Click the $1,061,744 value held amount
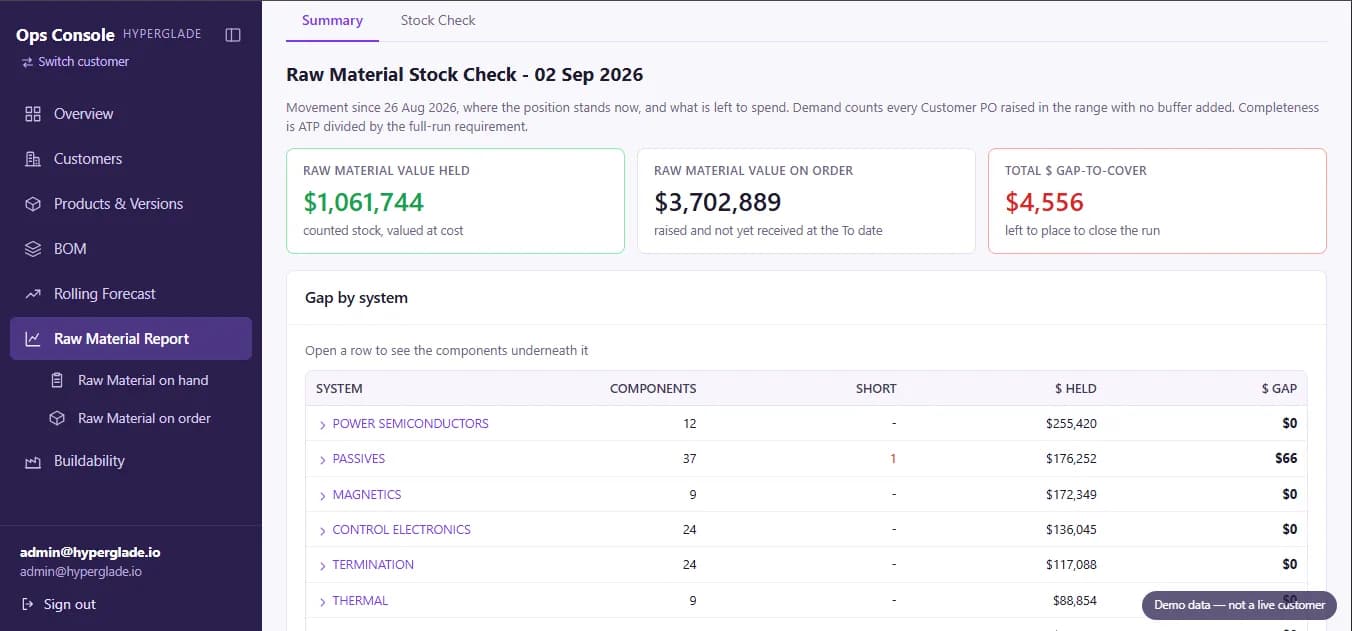1352x631 pixels. point(364,202)
